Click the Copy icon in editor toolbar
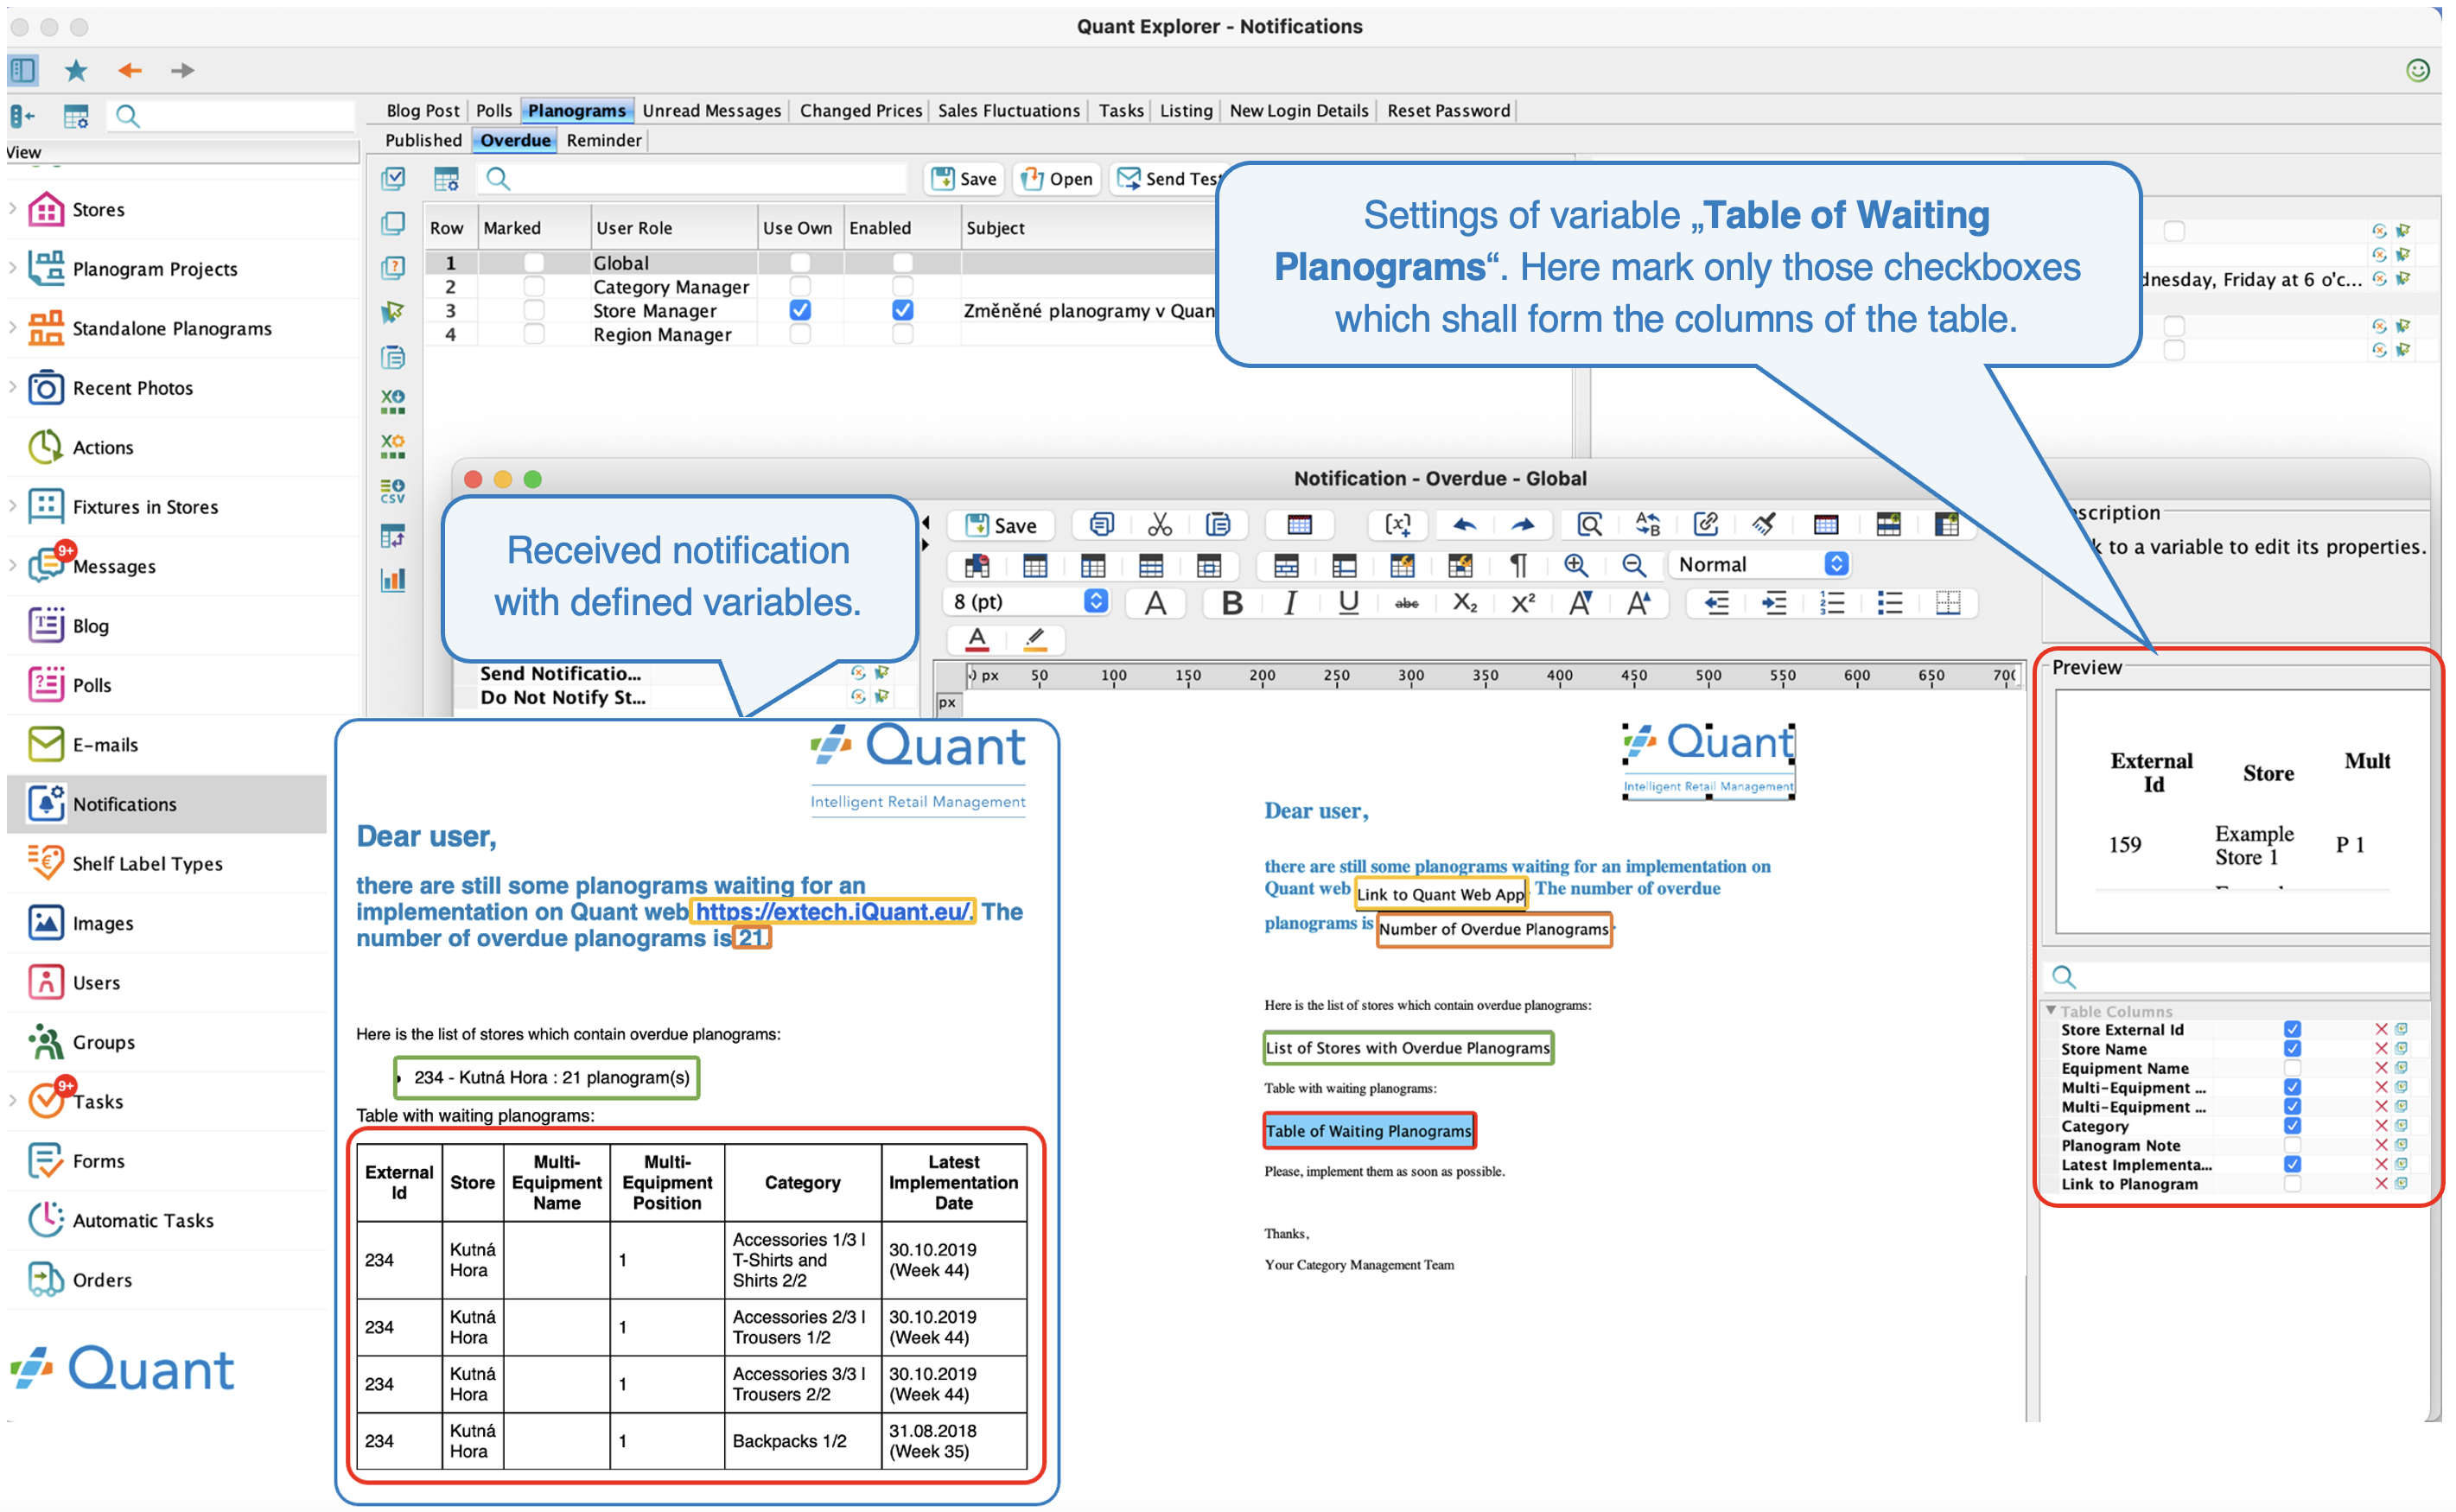The width and height of the screenshot is (2456, 1512). 1101,525
